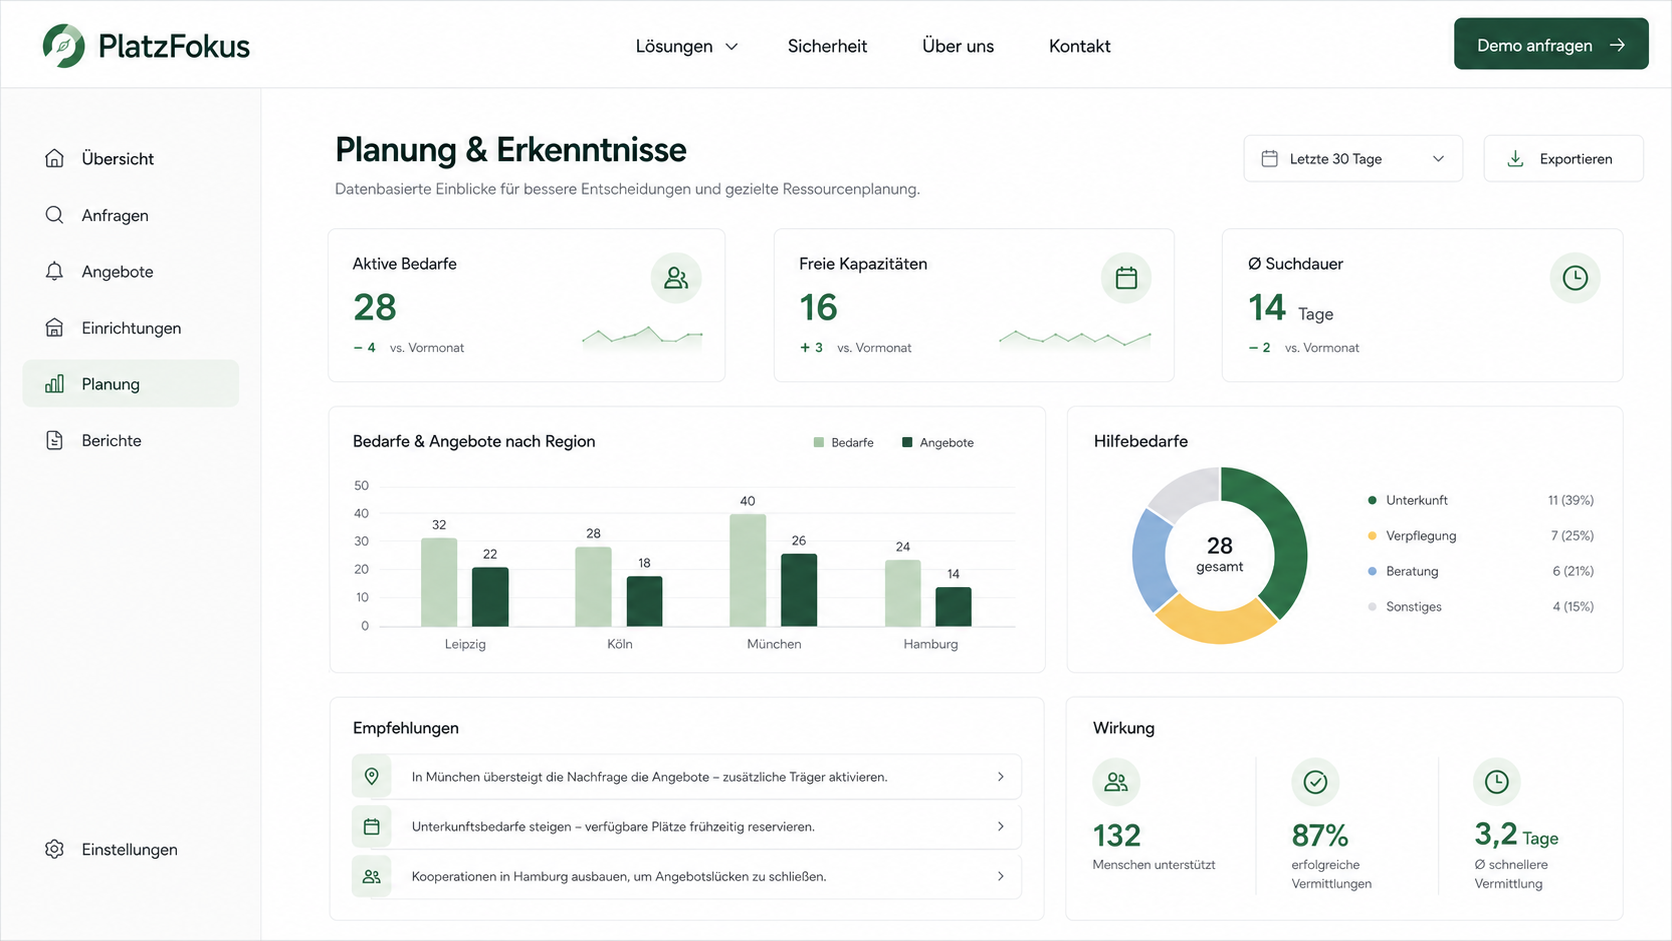
Task: Select Einrichtungen in the sidebar
Action: coord(131,328)
